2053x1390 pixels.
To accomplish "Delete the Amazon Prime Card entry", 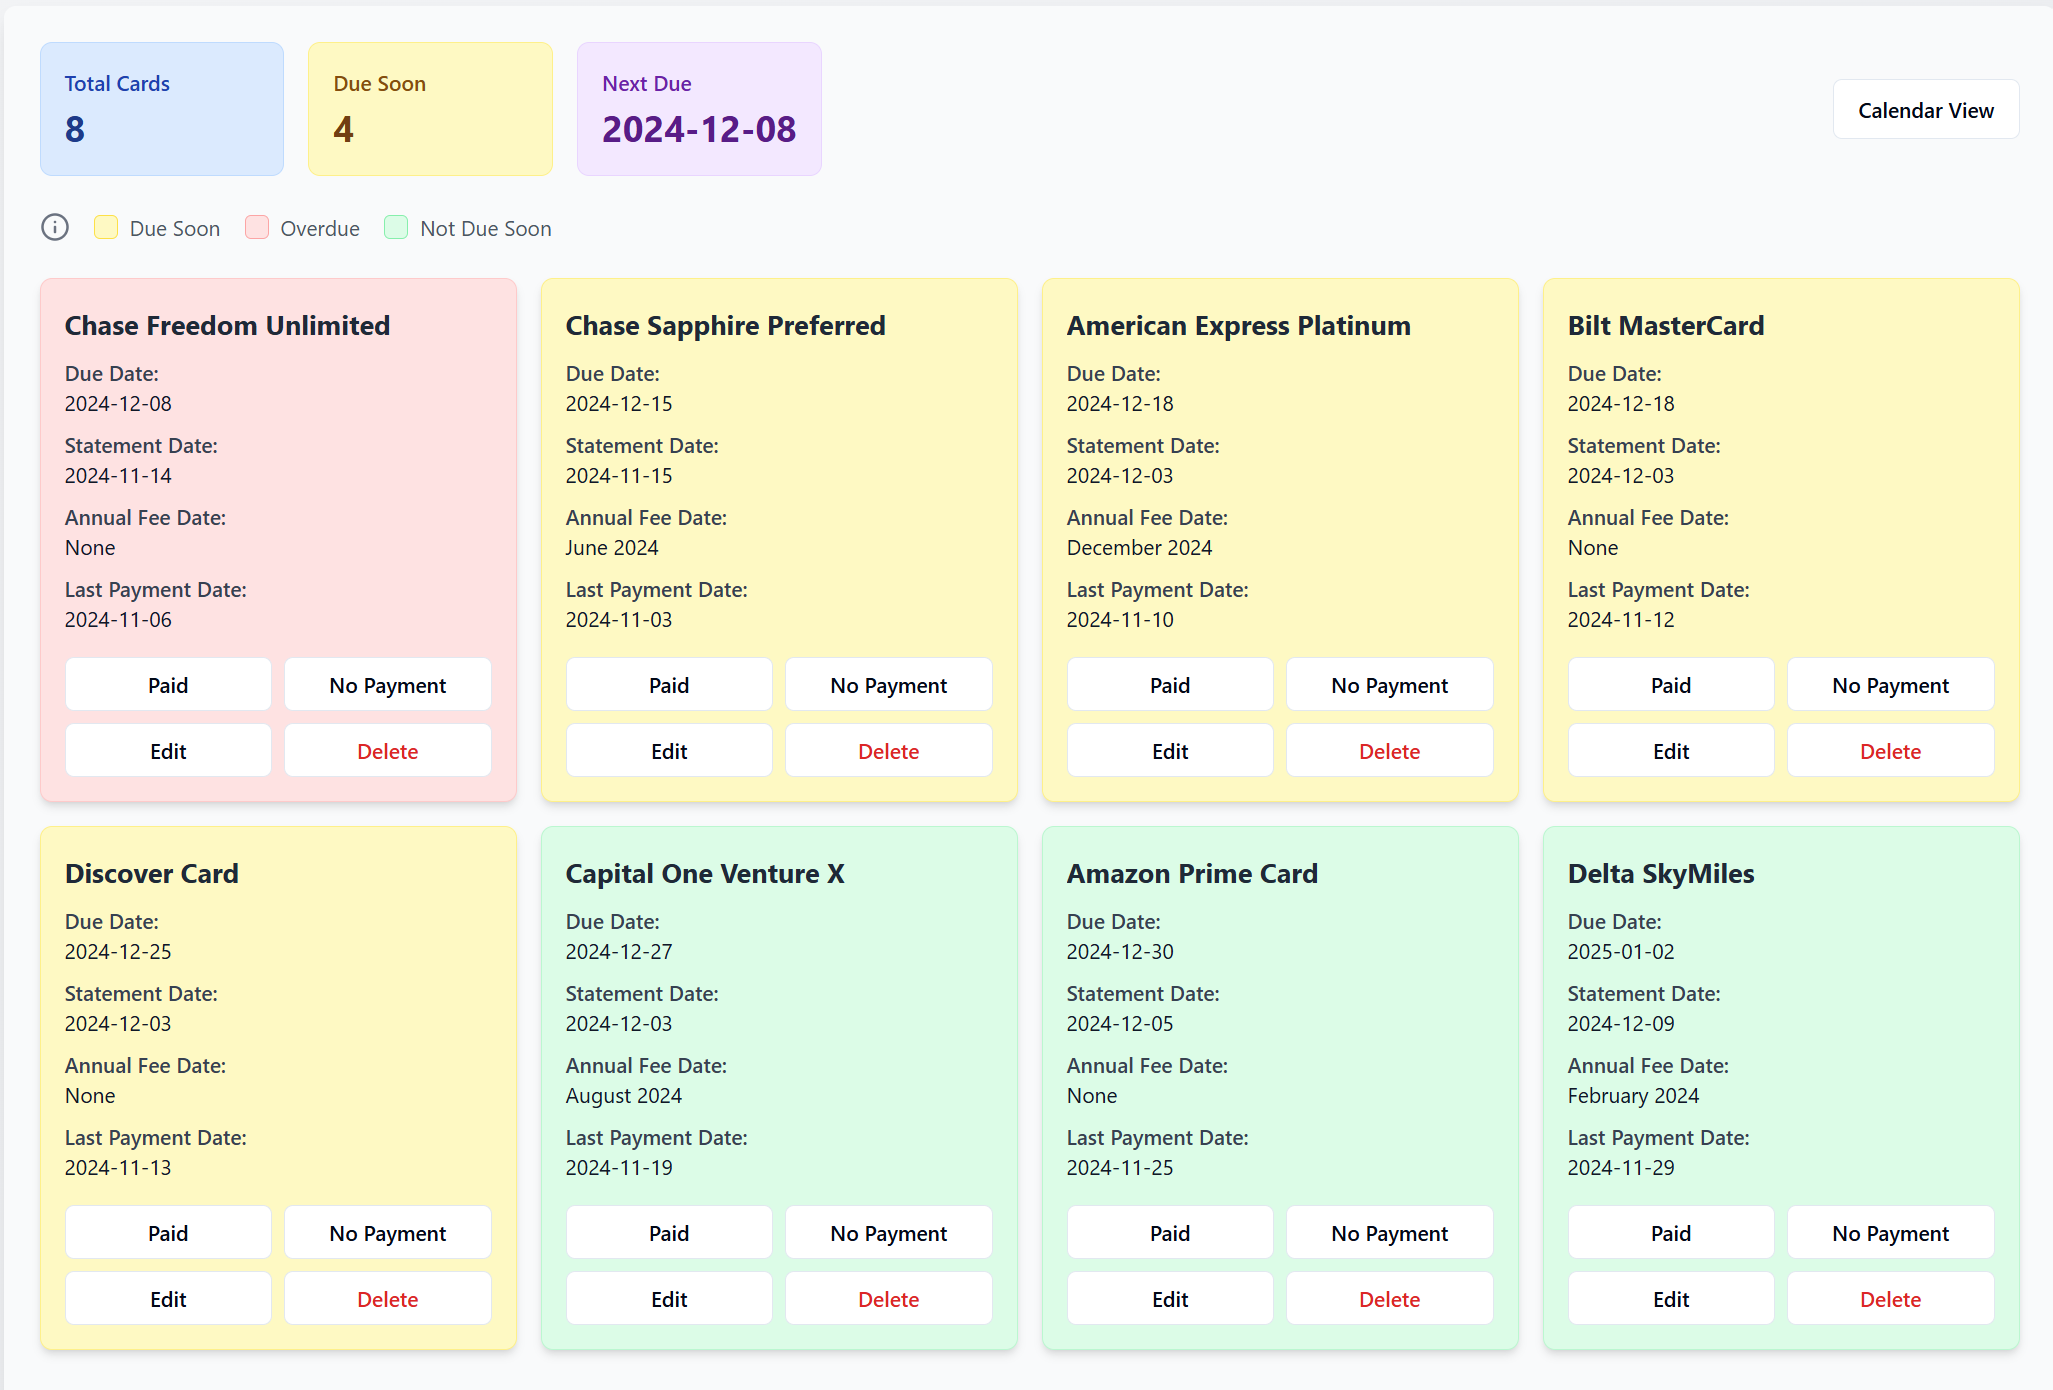I will pyautogui.click(x=1390, y=1299).
